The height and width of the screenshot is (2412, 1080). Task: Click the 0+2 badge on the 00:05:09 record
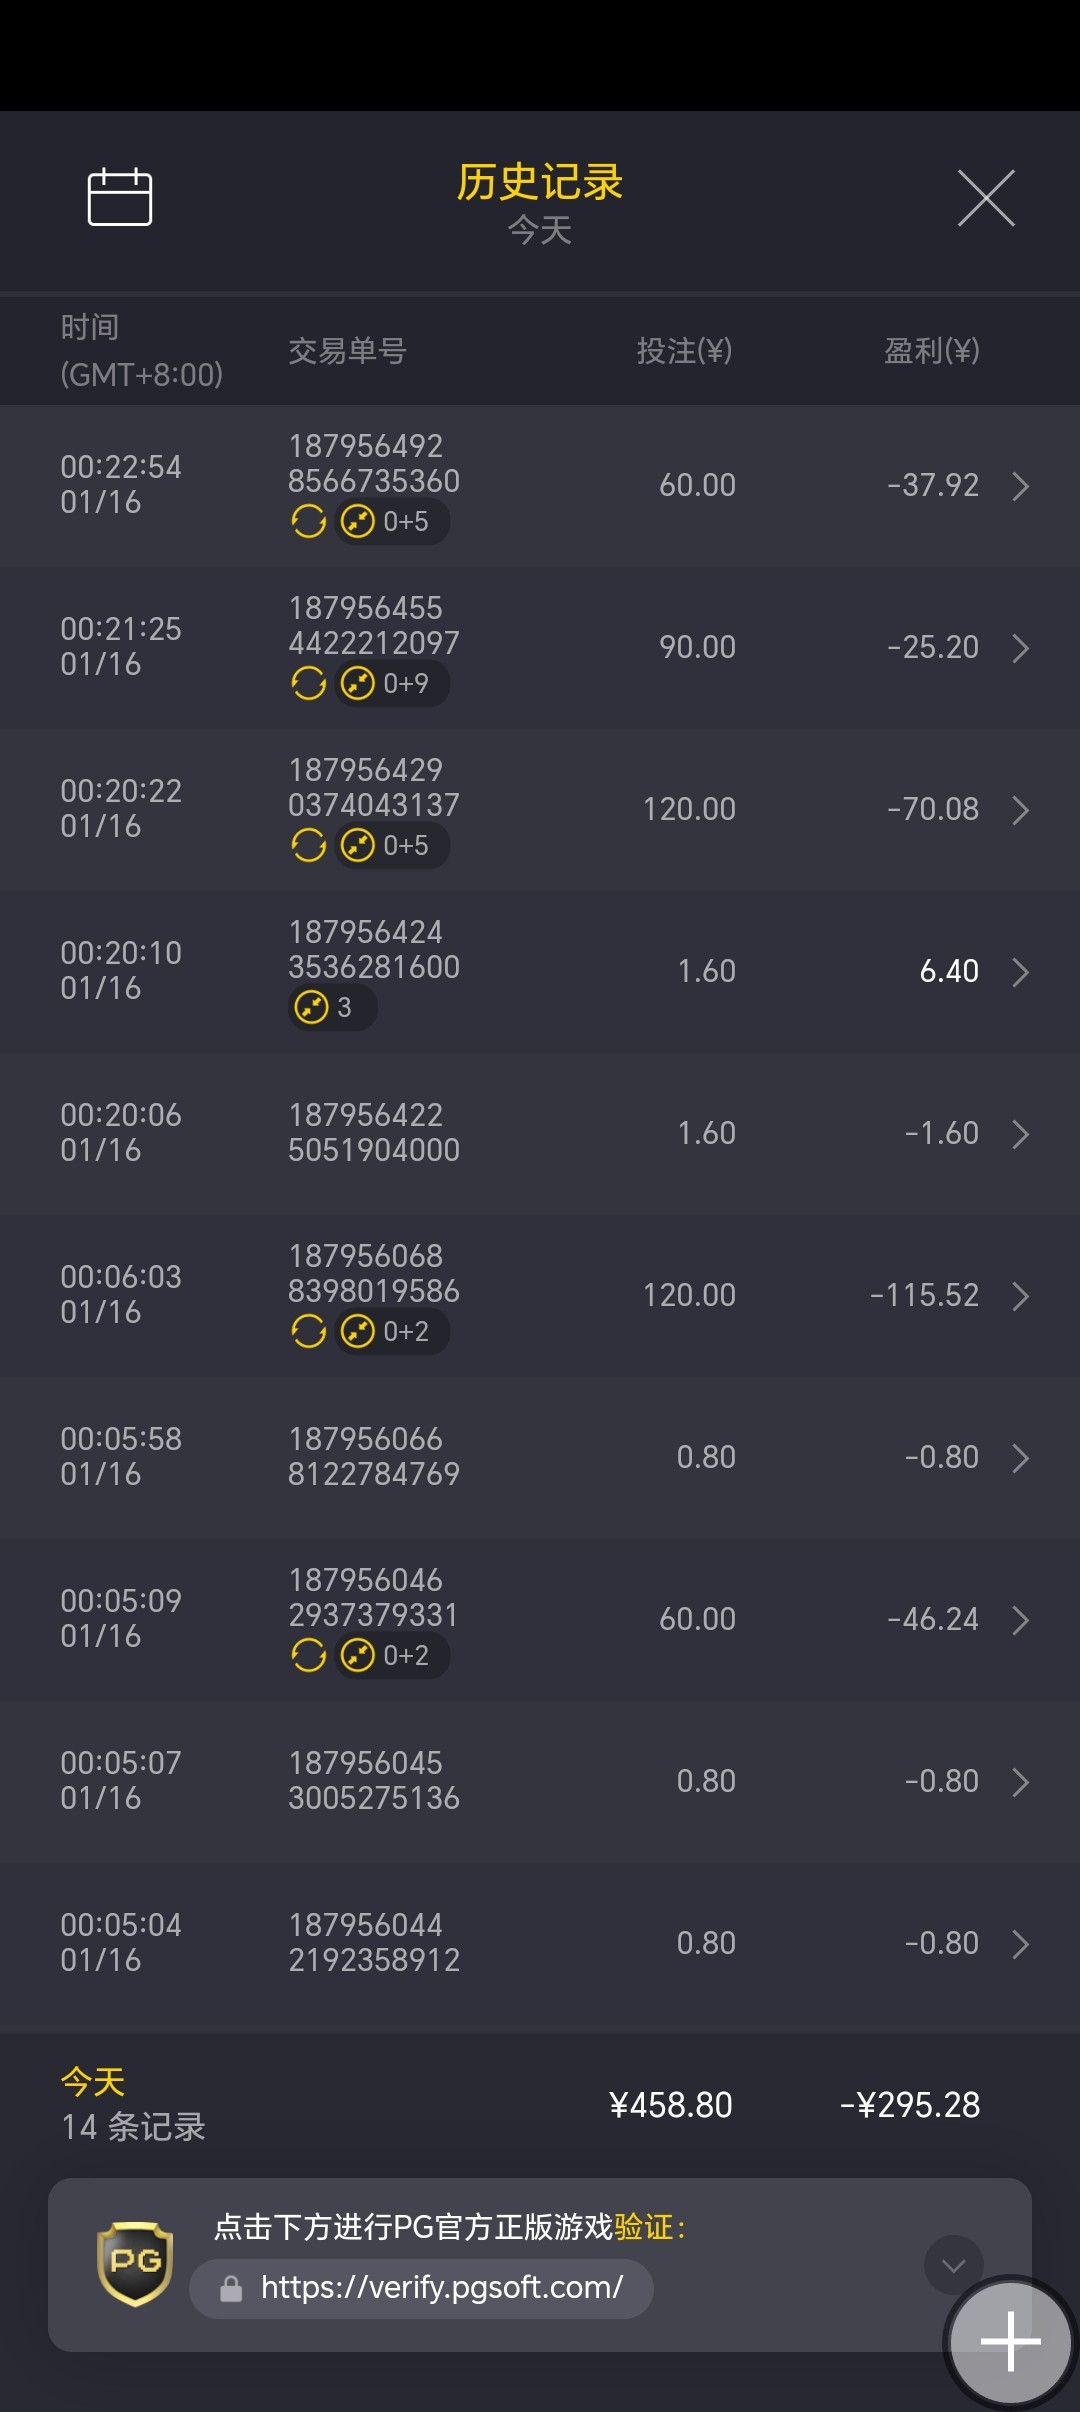pyautogui.click(x=392, y=1656)
